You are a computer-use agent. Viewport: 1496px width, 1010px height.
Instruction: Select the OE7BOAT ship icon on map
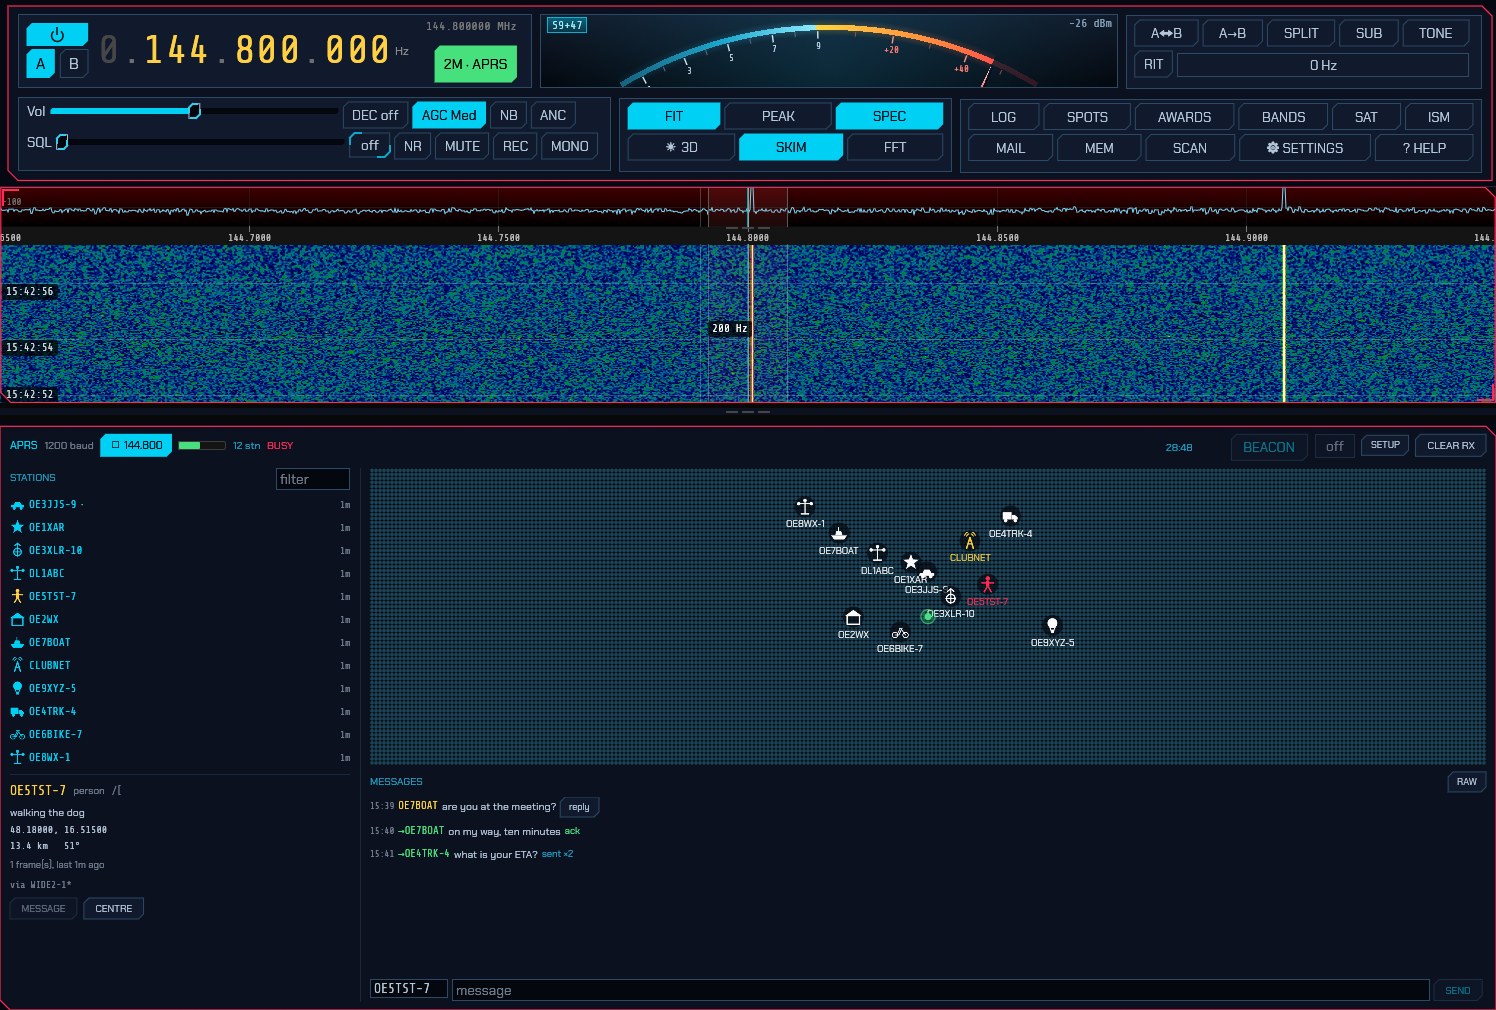839,534
